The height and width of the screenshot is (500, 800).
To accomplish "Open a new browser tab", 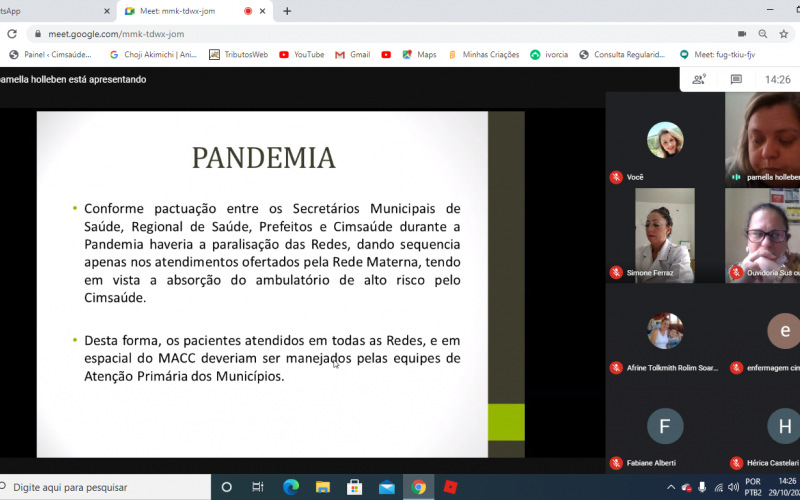I will pyautogui.click(x=287, y=11).
